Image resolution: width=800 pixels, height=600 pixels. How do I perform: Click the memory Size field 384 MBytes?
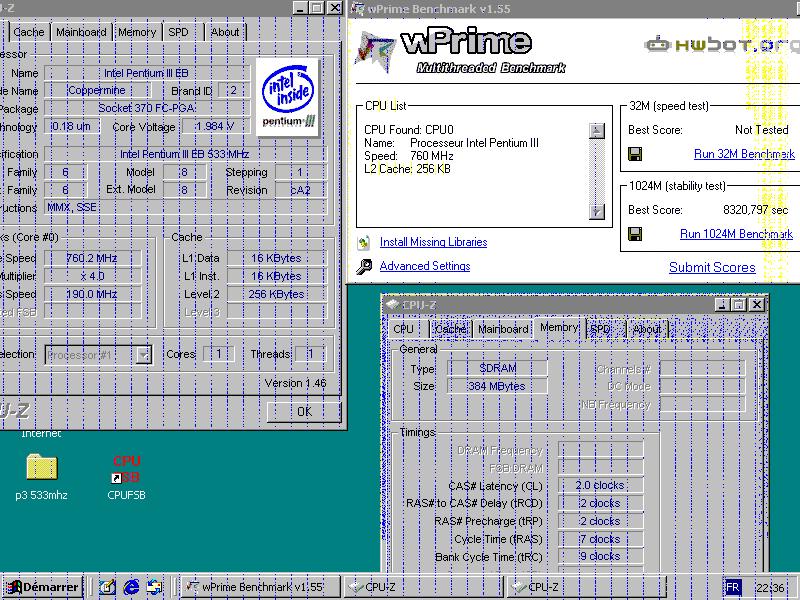(x=497, y=386)
